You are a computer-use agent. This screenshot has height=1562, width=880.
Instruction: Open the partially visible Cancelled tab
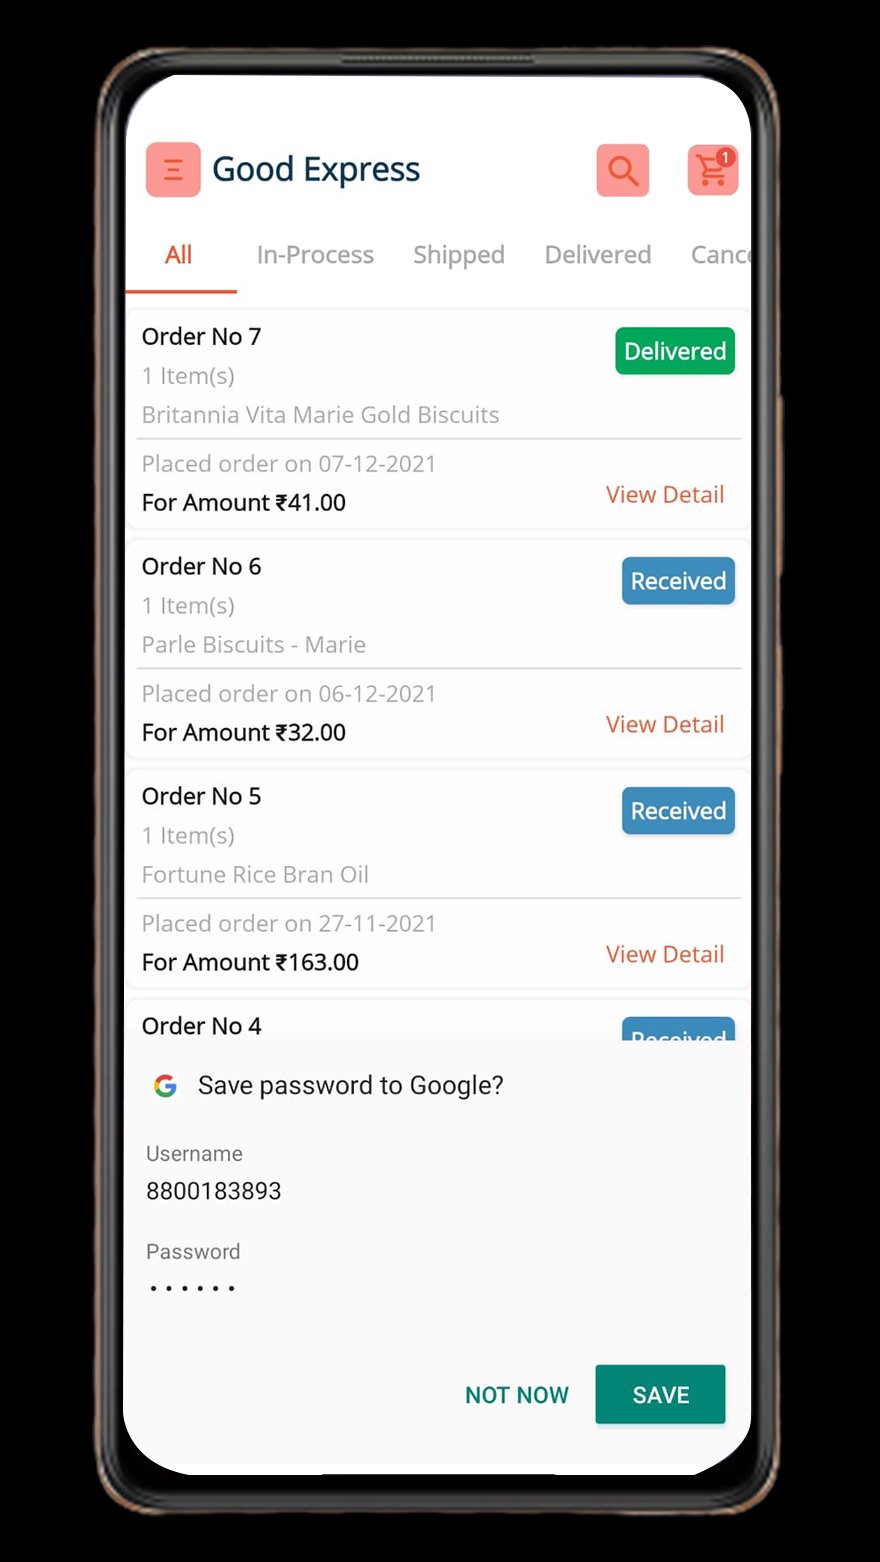pyautogui.click(x=720, y=255)
